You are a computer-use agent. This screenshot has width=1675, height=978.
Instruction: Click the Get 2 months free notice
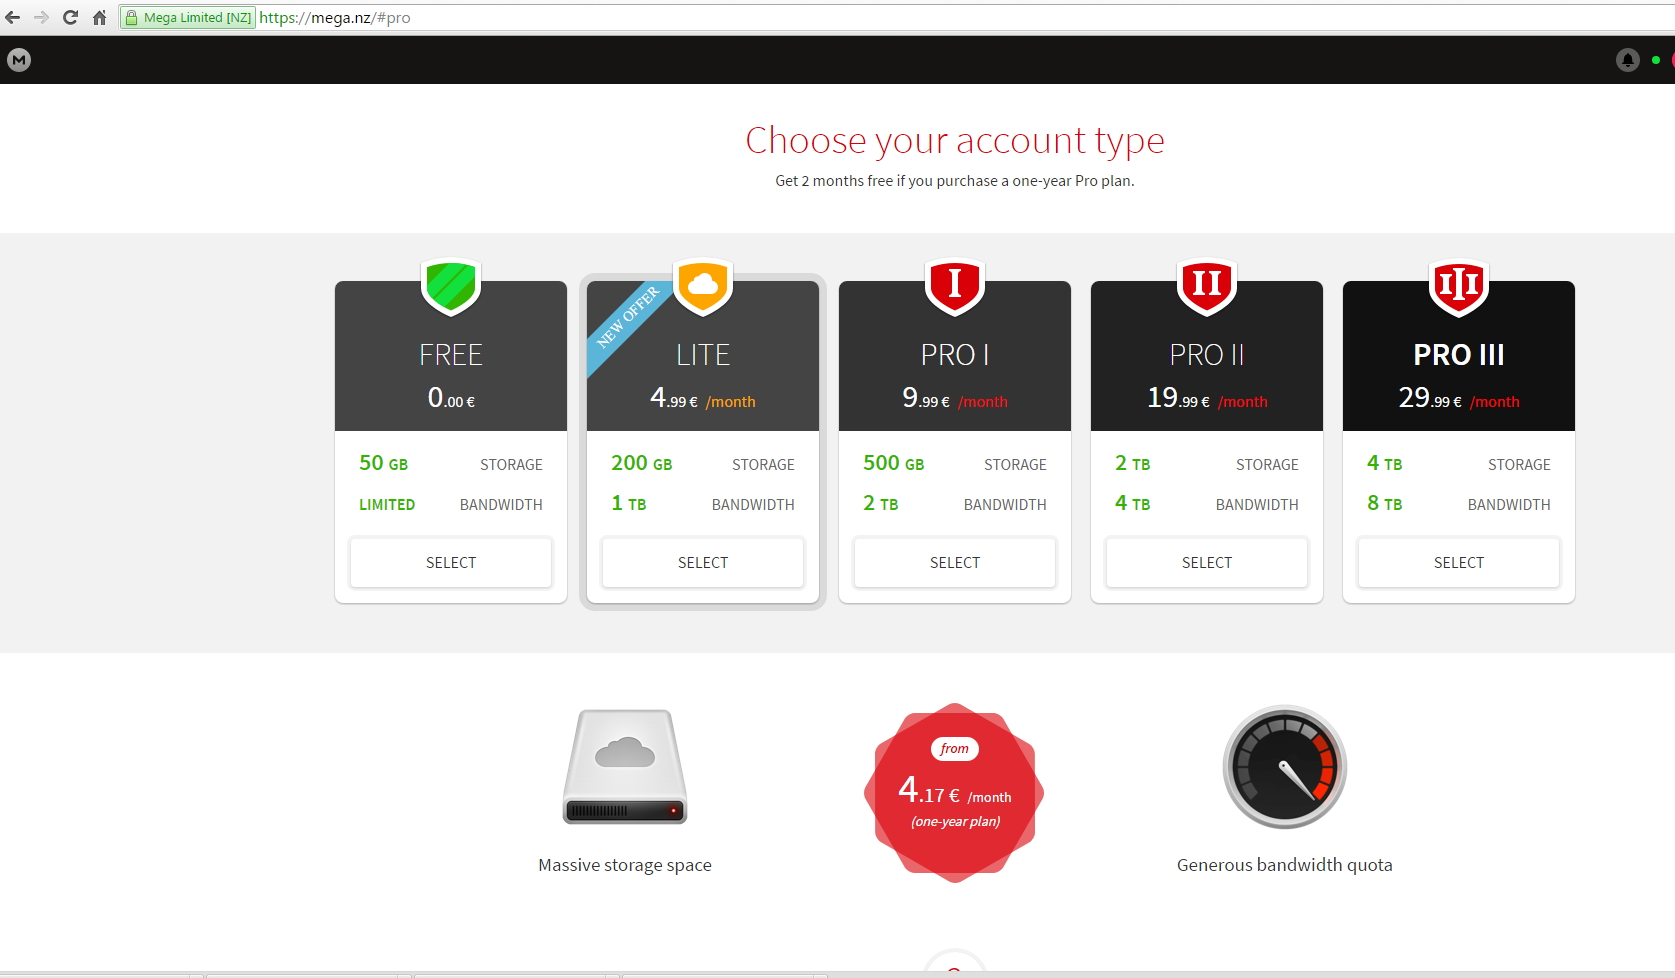pyautogui.click(x=955, y=181)
